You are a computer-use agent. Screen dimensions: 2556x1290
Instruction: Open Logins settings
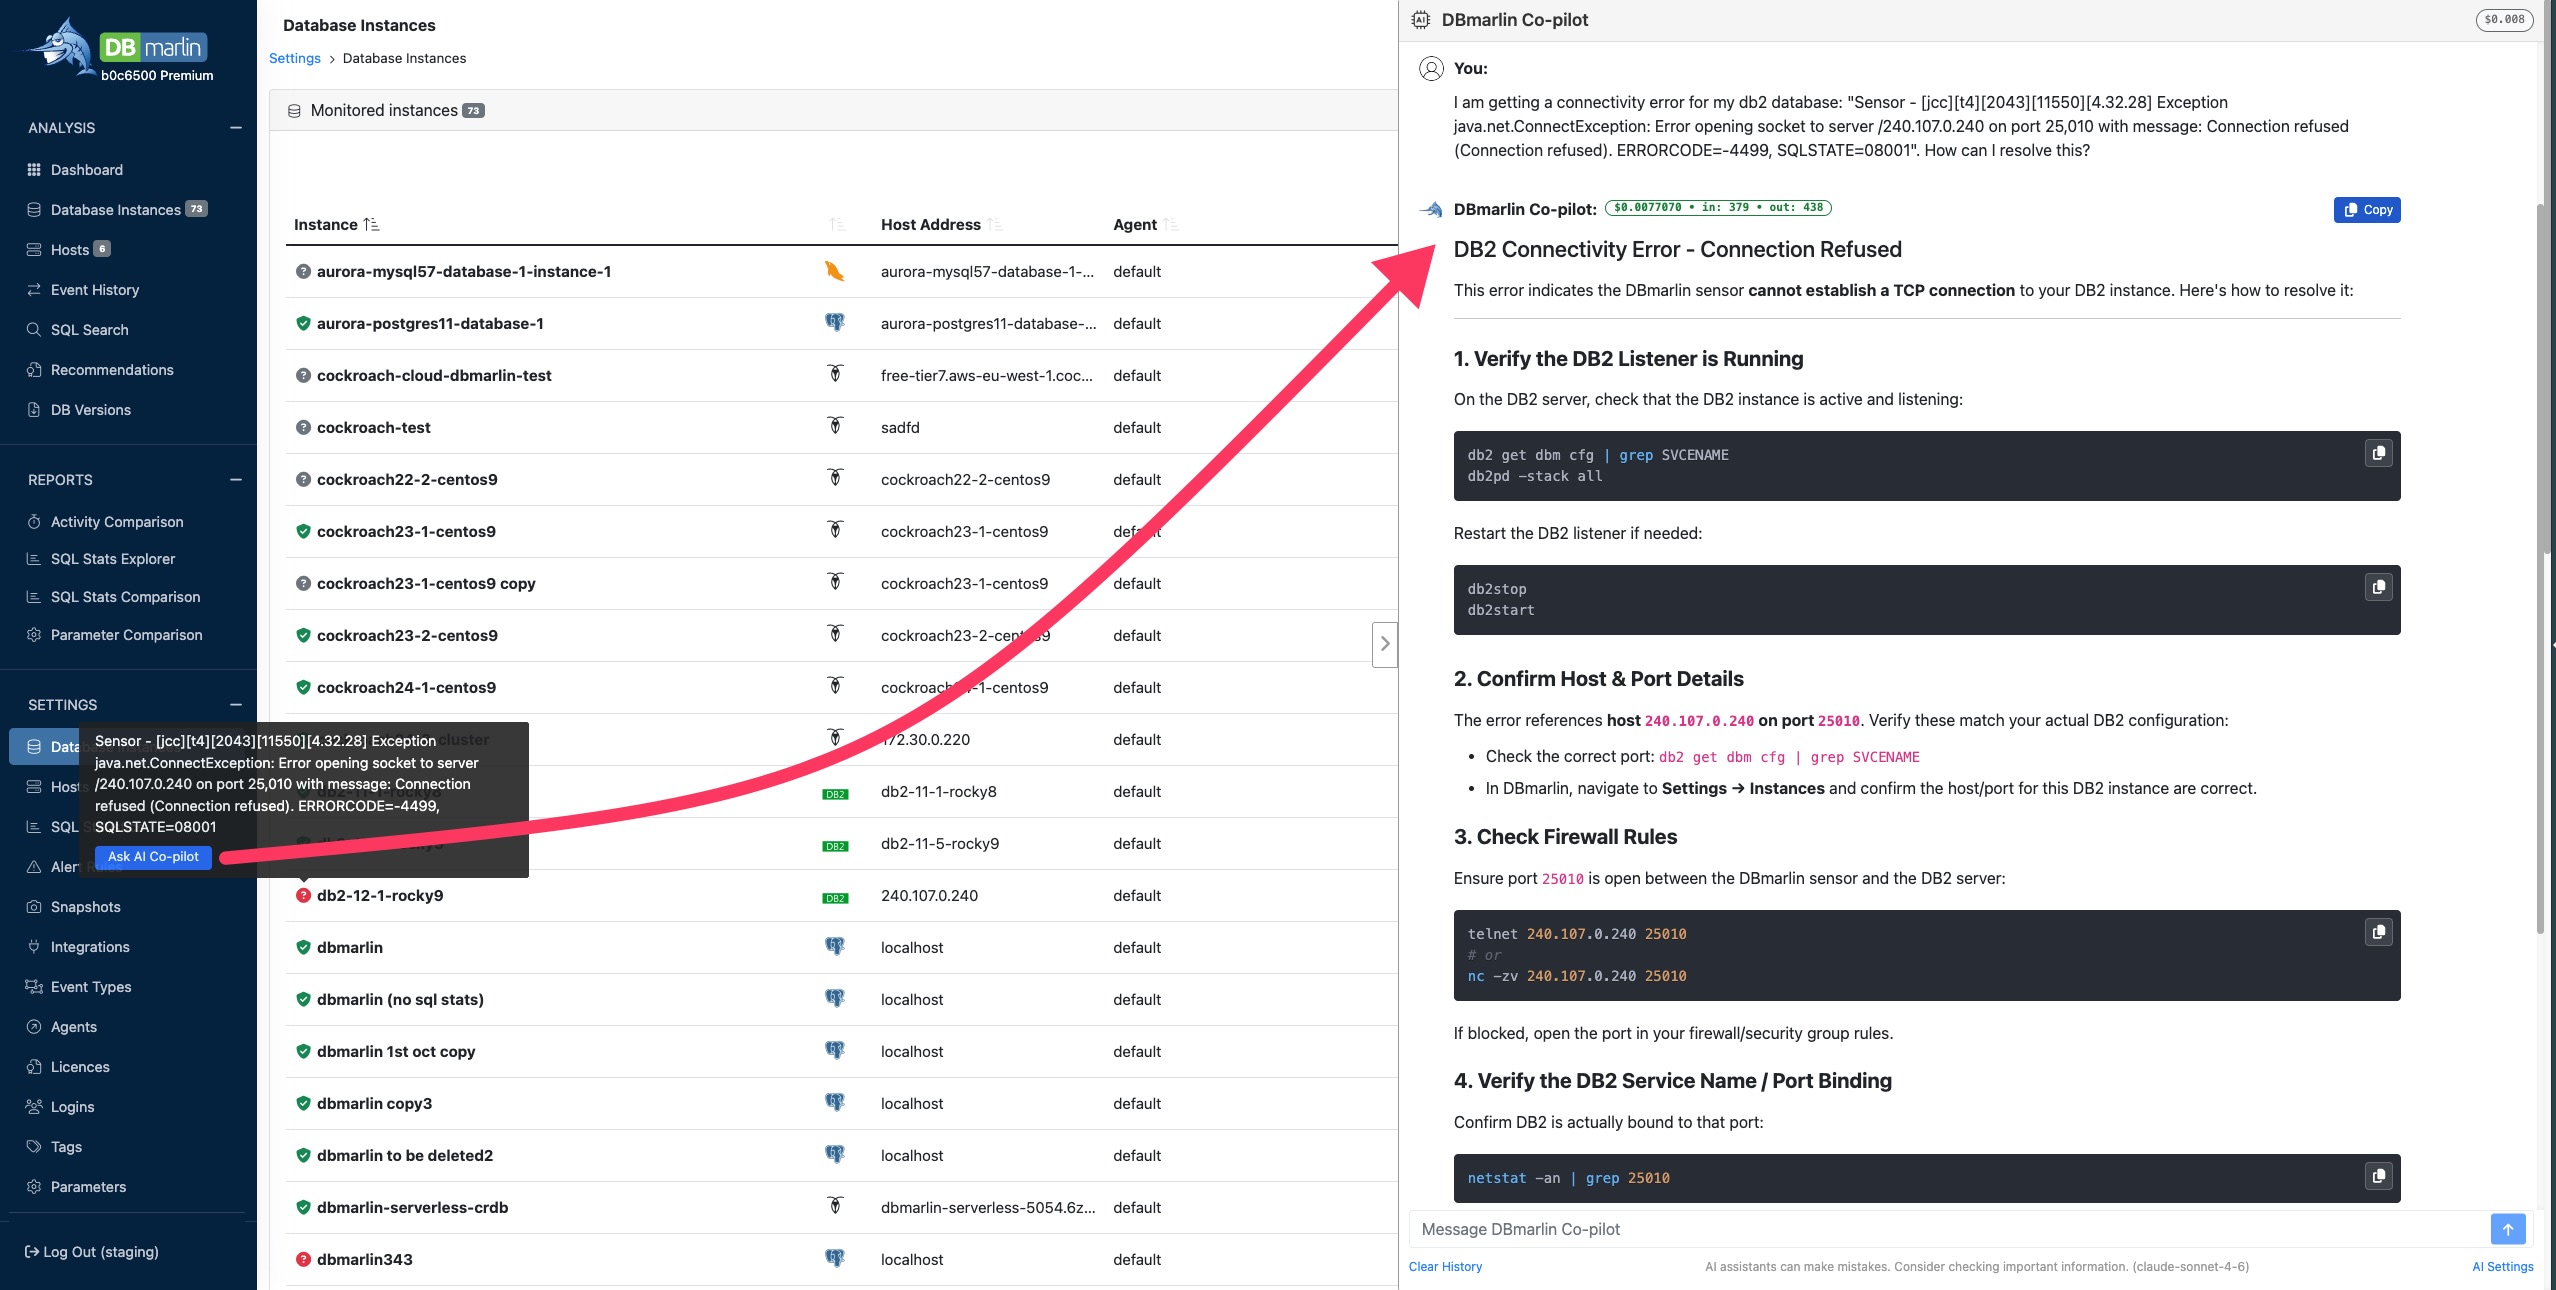[x=72, y=1107]
